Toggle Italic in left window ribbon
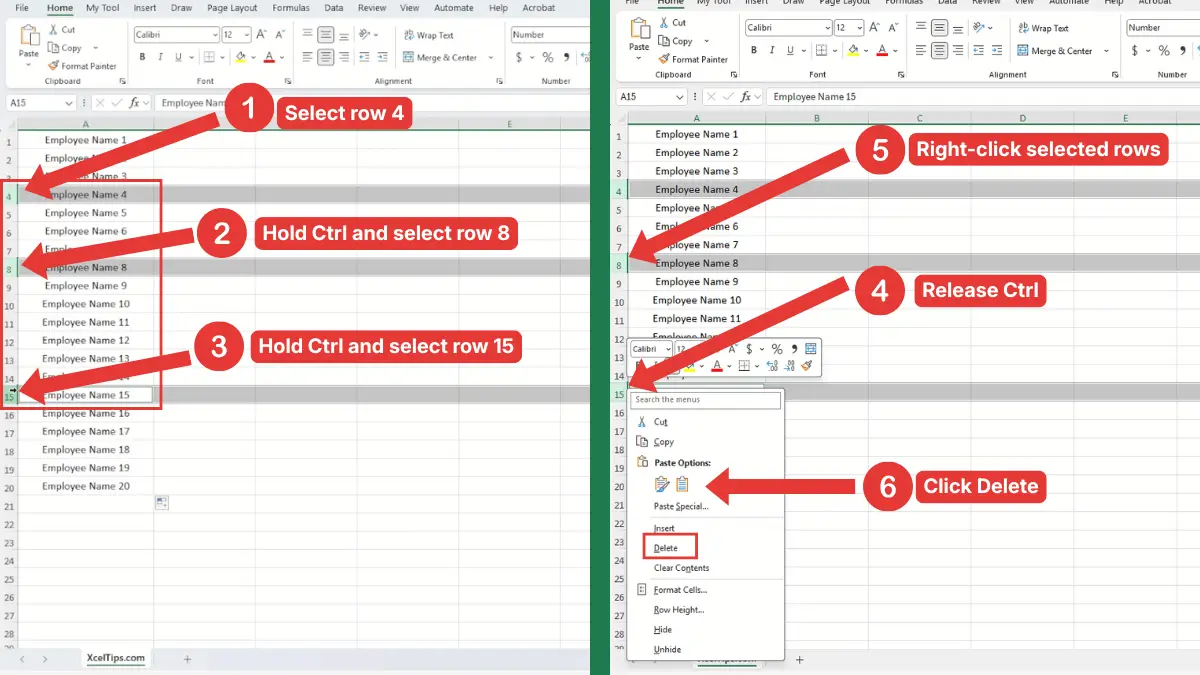Viewport: 1200px width, 675px height. point(160,57)
